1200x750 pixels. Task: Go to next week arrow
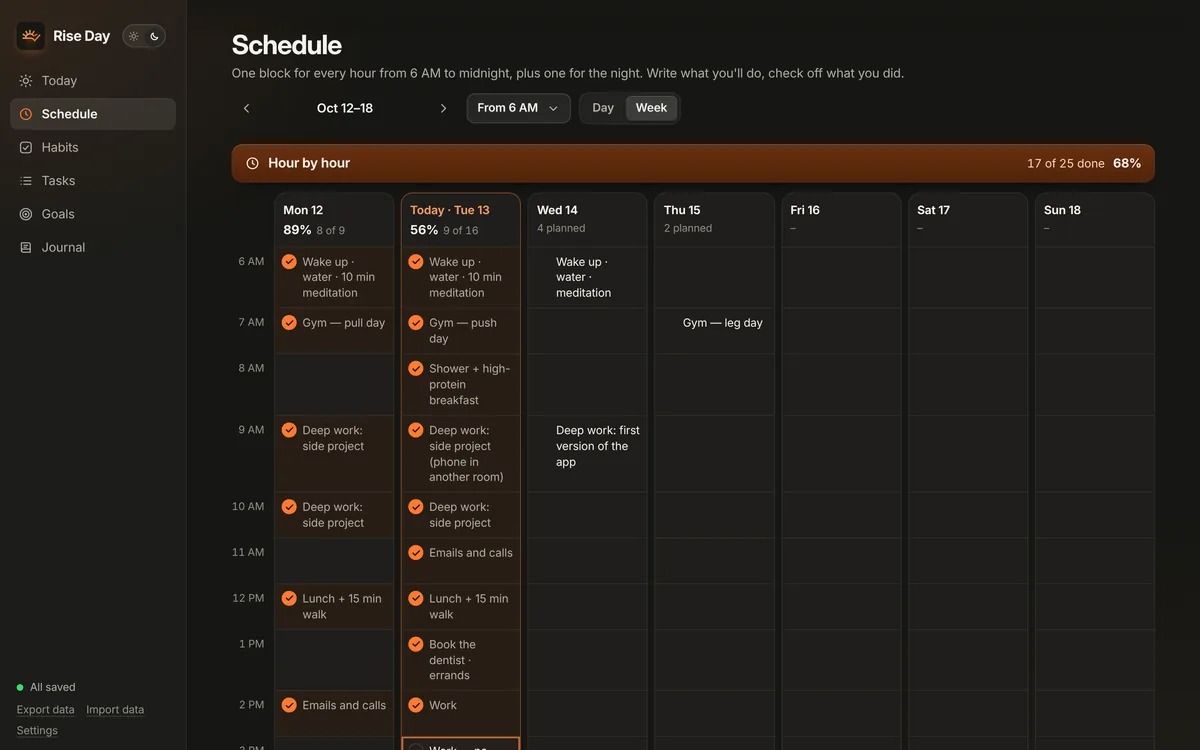(444, 108)
